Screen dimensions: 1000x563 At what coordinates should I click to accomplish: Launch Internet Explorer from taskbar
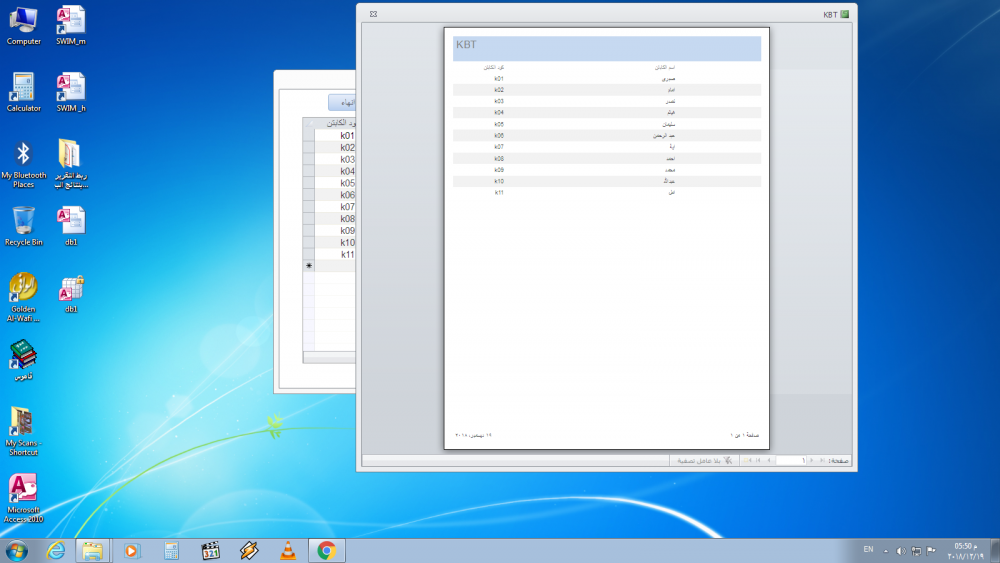coord(56,551)
